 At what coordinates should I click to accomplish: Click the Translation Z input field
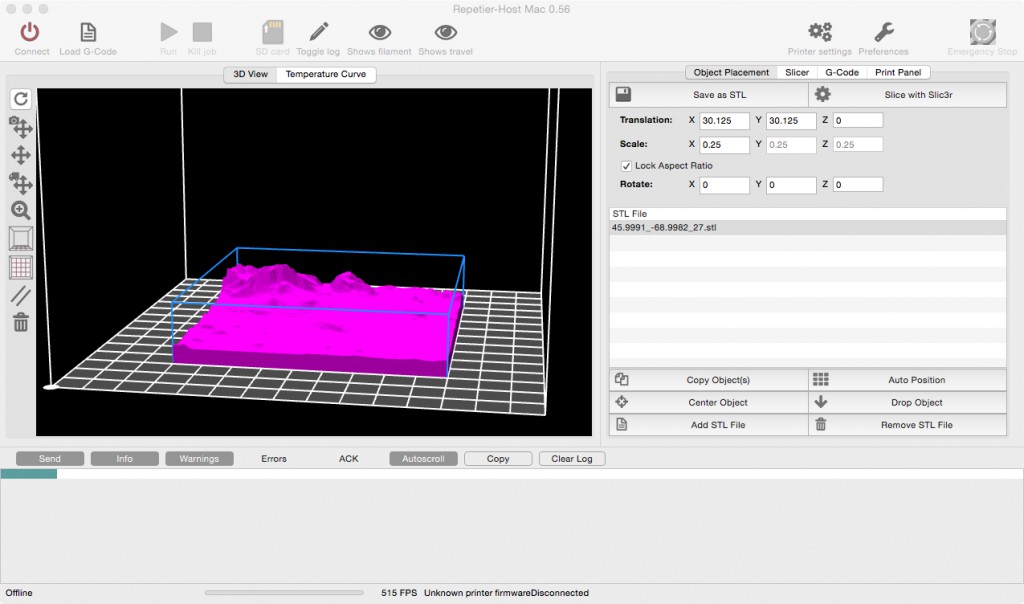pos(857,120)
